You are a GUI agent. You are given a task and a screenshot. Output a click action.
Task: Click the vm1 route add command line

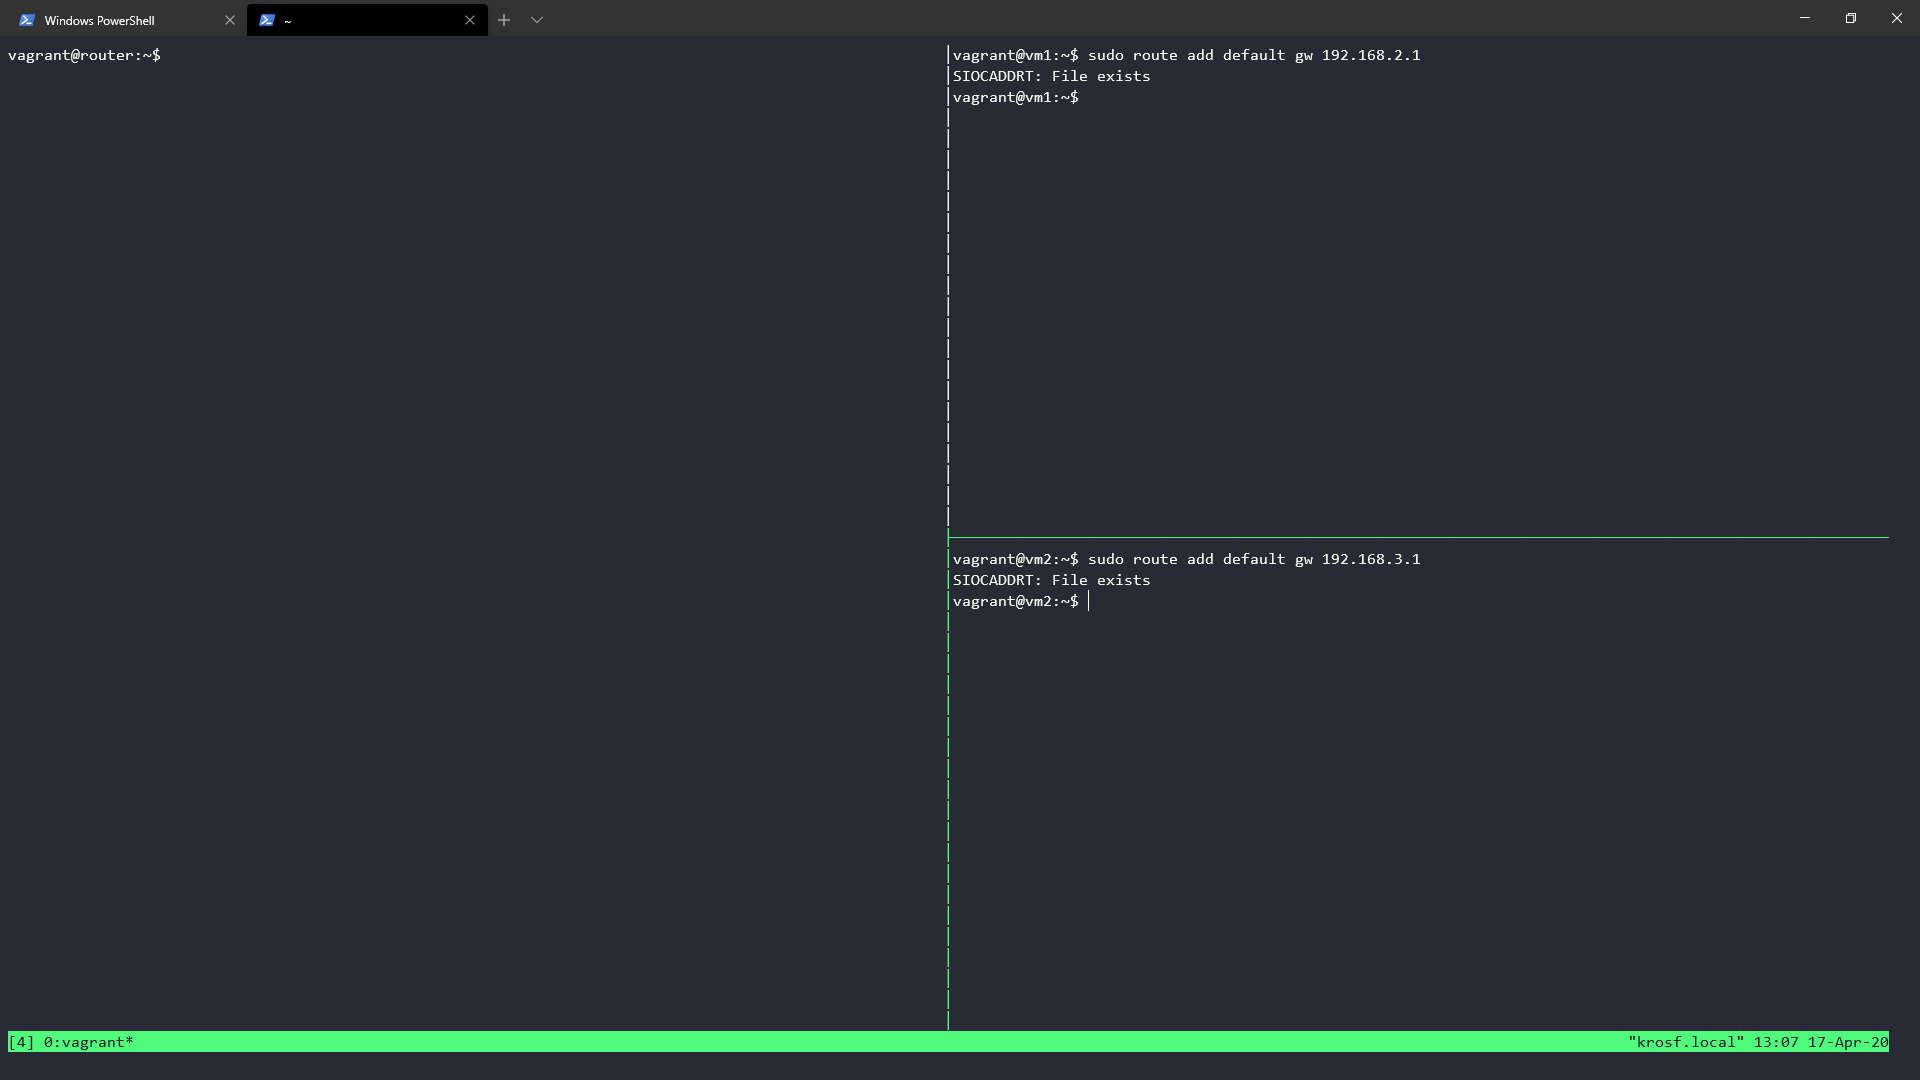(x=1187, y=55)
